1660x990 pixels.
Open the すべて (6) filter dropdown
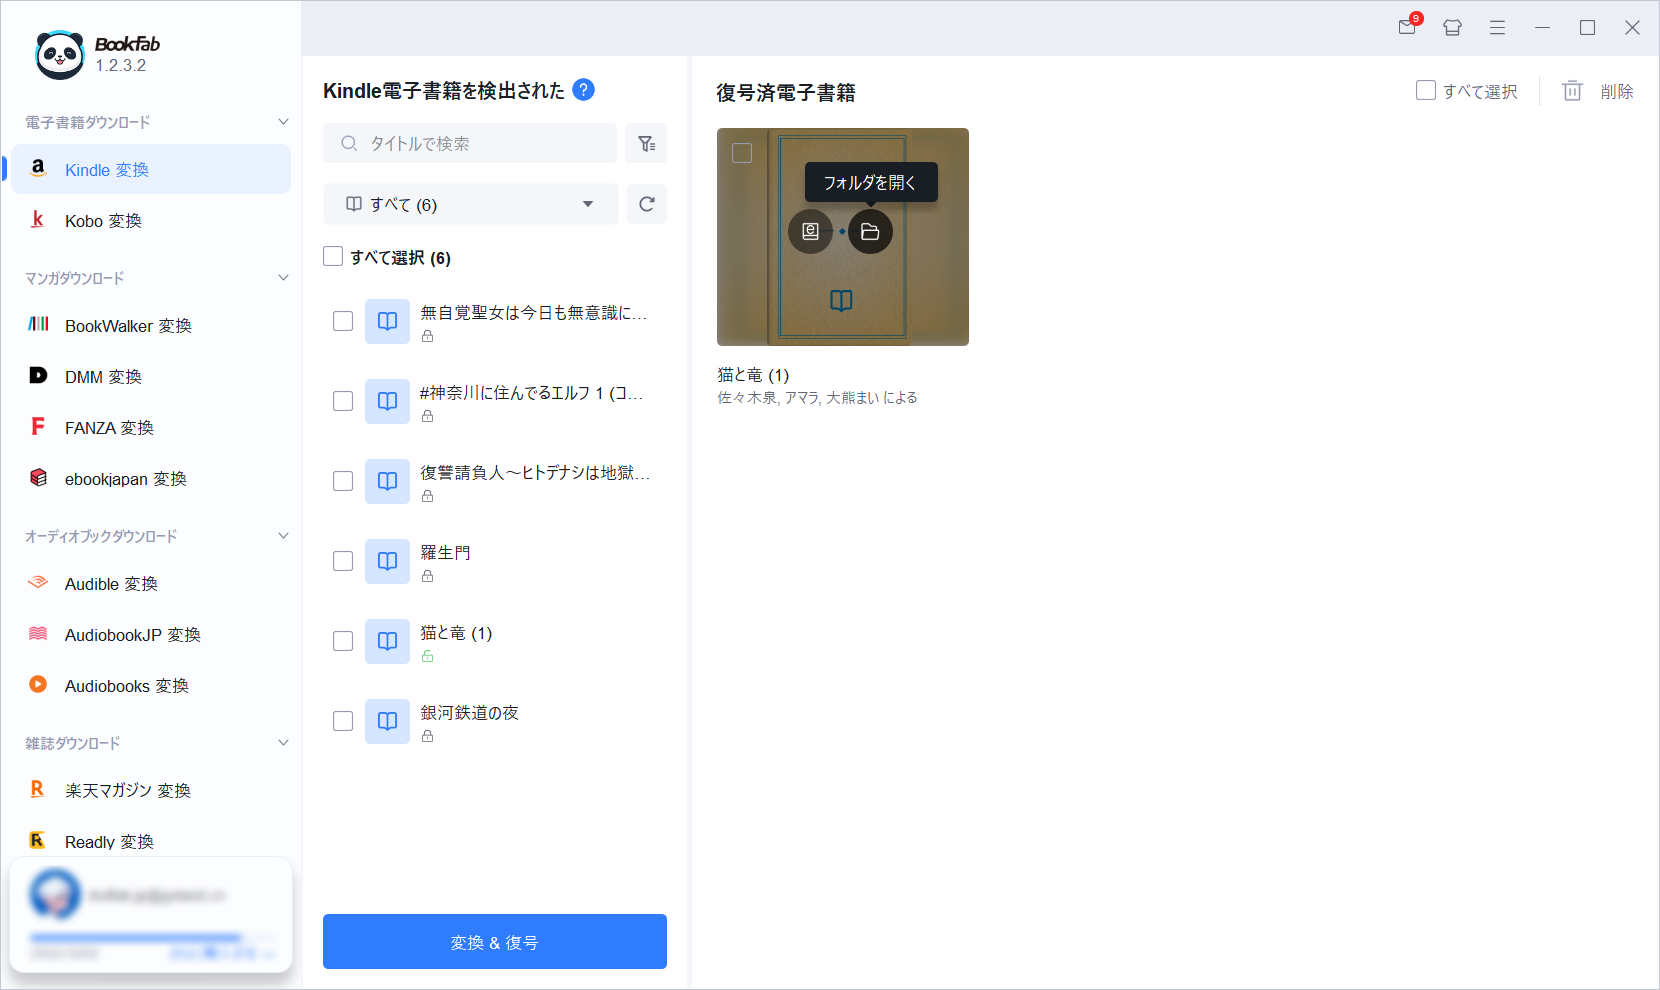point(470,204)
